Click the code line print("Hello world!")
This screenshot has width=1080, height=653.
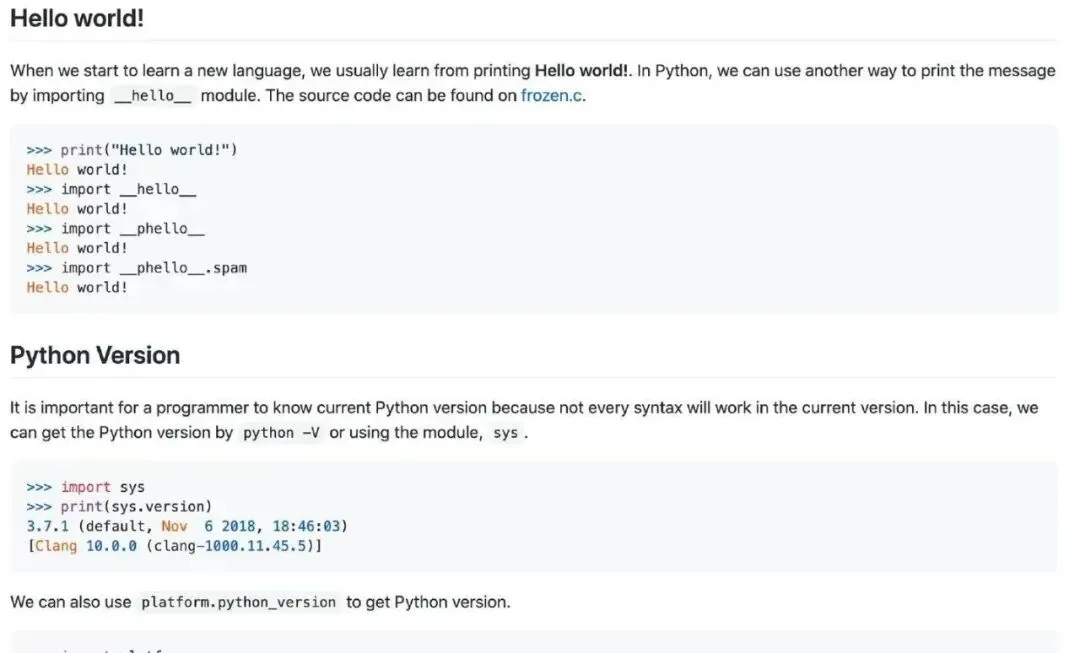(132, 149)
